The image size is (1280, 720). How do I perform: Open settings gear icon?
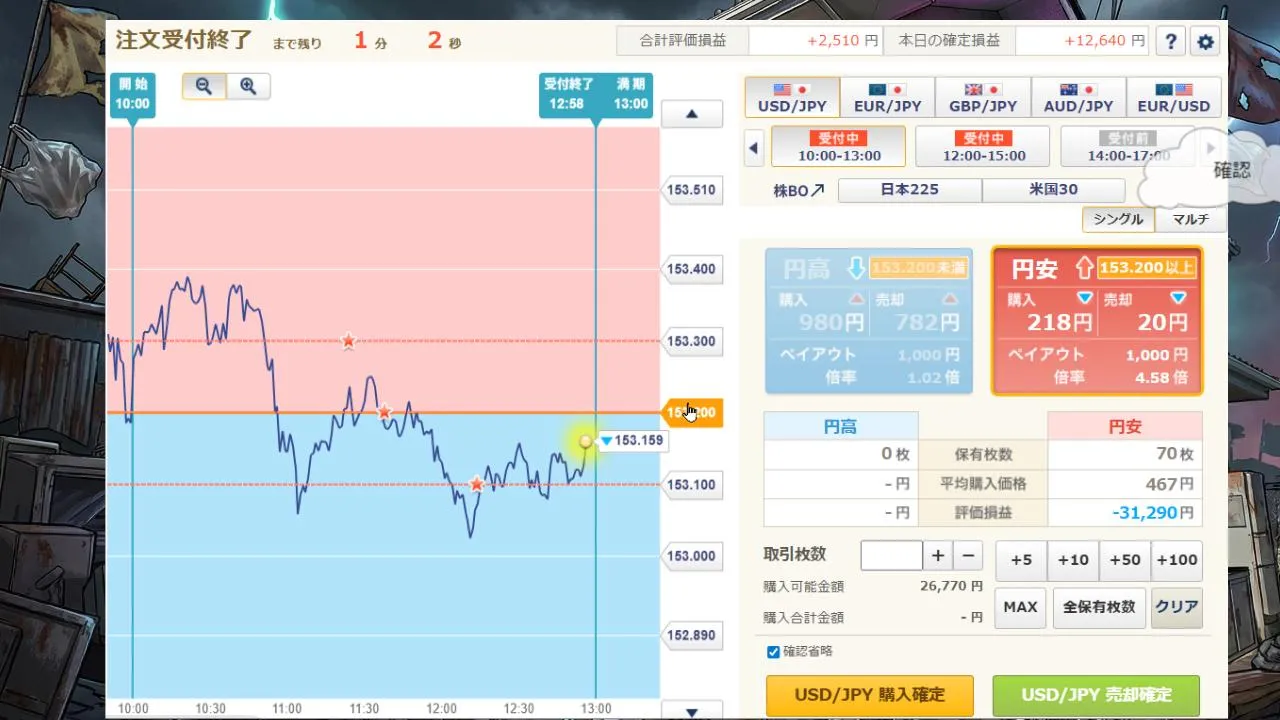(1205, 41)
